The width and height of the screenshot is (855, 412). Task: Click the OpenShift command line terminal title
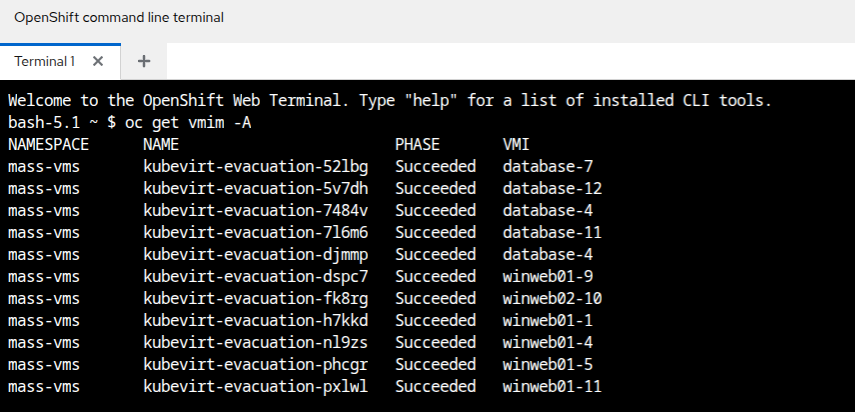pos(119,17)
